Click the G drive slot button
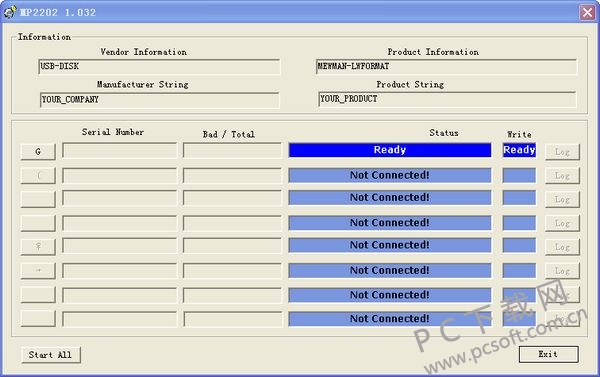600x377 pixels. (38, 152)
